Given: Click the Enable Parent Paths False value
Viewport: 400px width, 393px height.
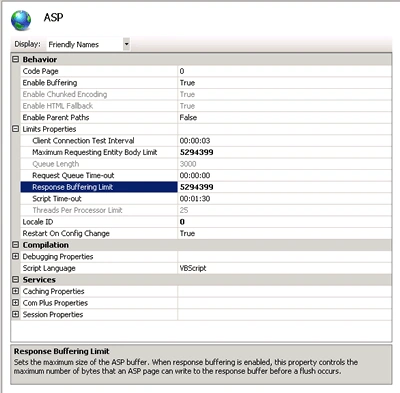Looking at the screenshot, I should coord(188,117).
